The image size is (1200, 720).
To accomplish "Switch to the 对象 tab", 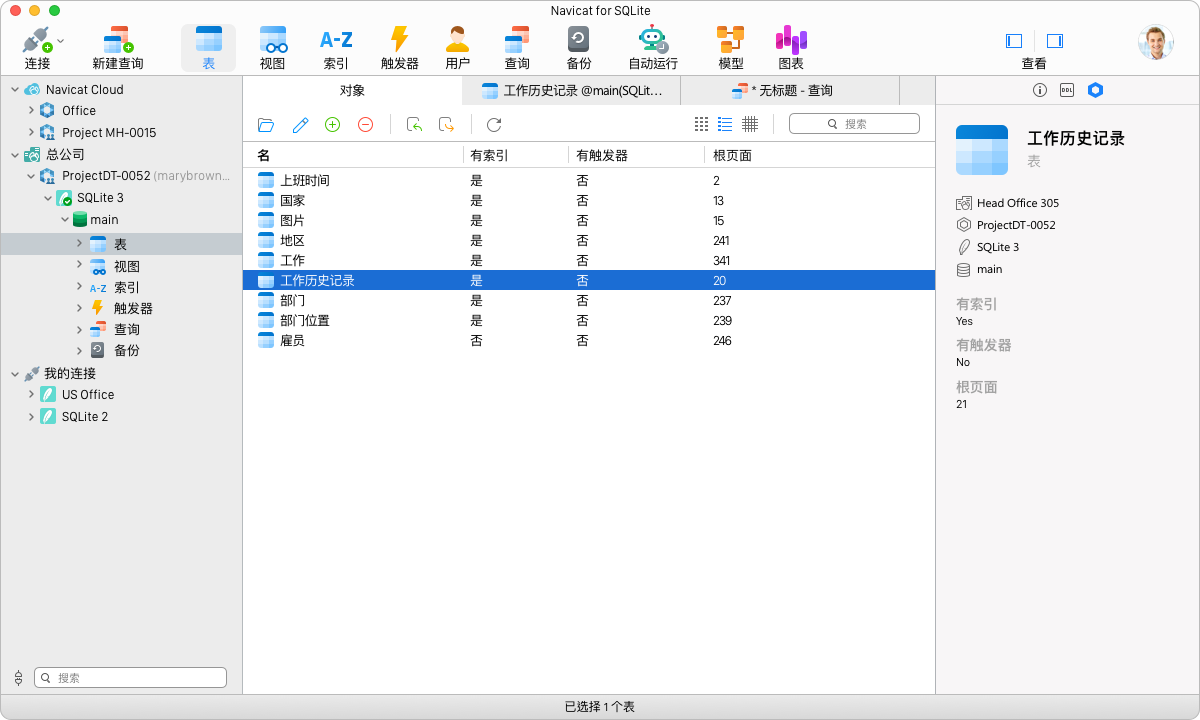I will pyautogui.click(x=352, y=90).
